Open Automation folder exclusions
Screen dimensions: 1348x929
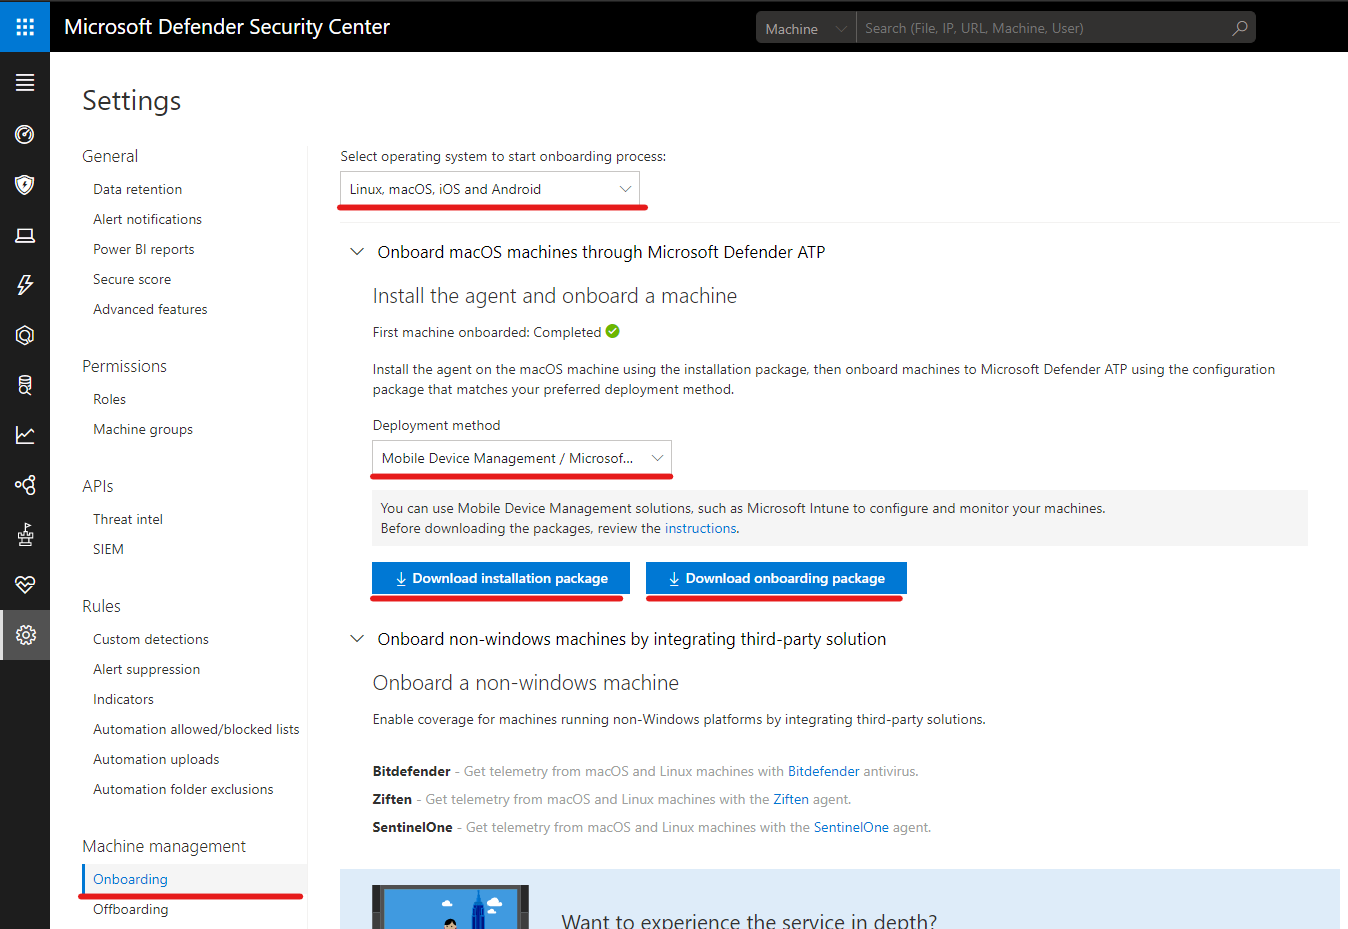(x=183, y=789)
